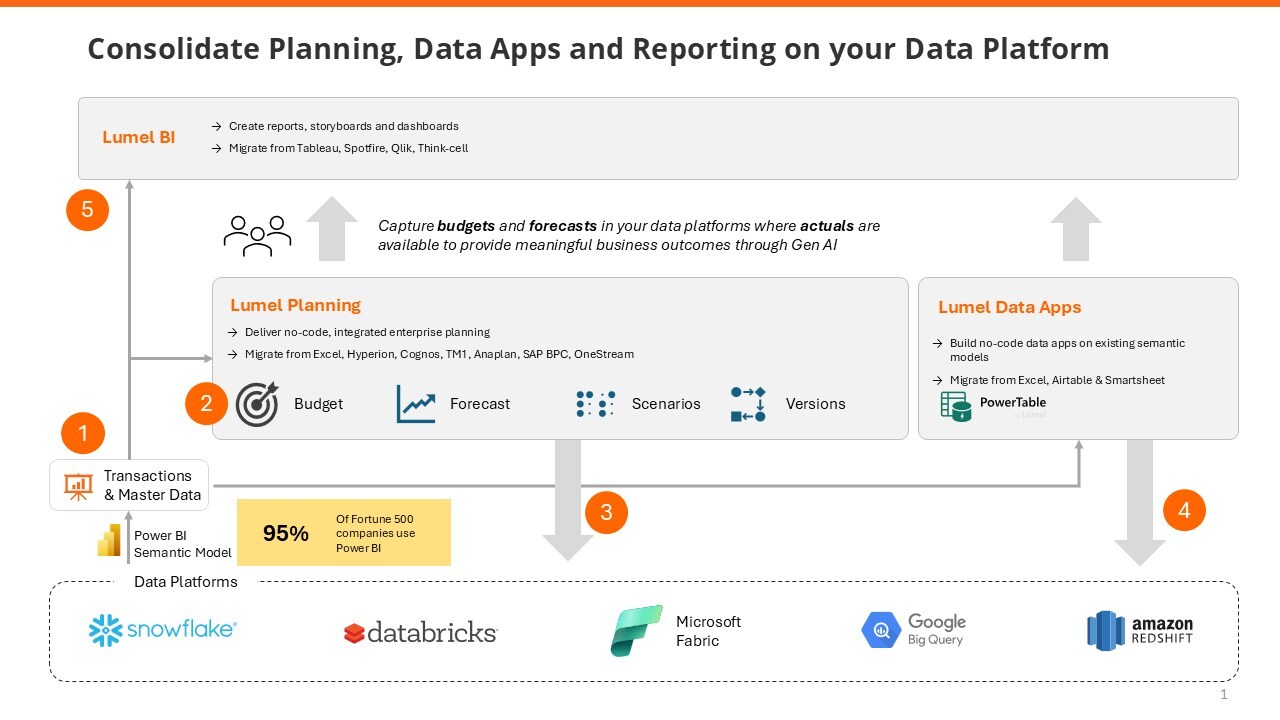Click the Forecast line chart icon
This screenshot has height=720, width=1280.
point(416,404)
